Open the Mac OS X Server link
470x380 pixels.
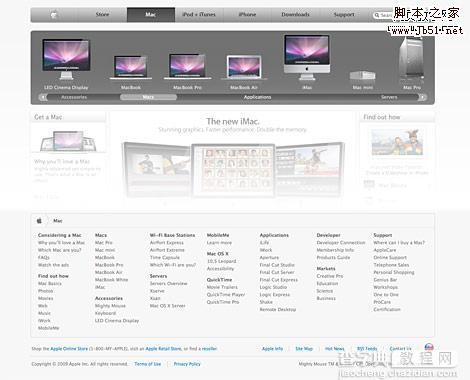coord(168,306)
